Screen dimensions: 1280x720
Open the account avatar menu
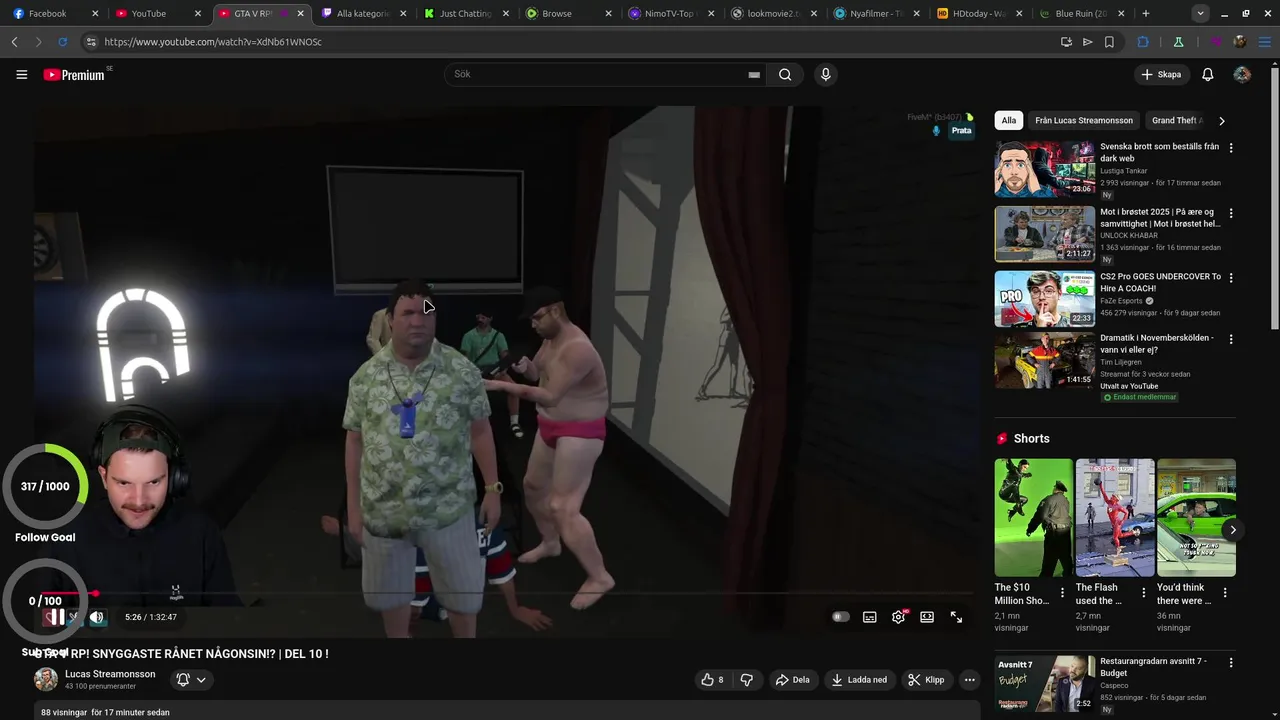pyautogui.click(x=1242, y=74)
